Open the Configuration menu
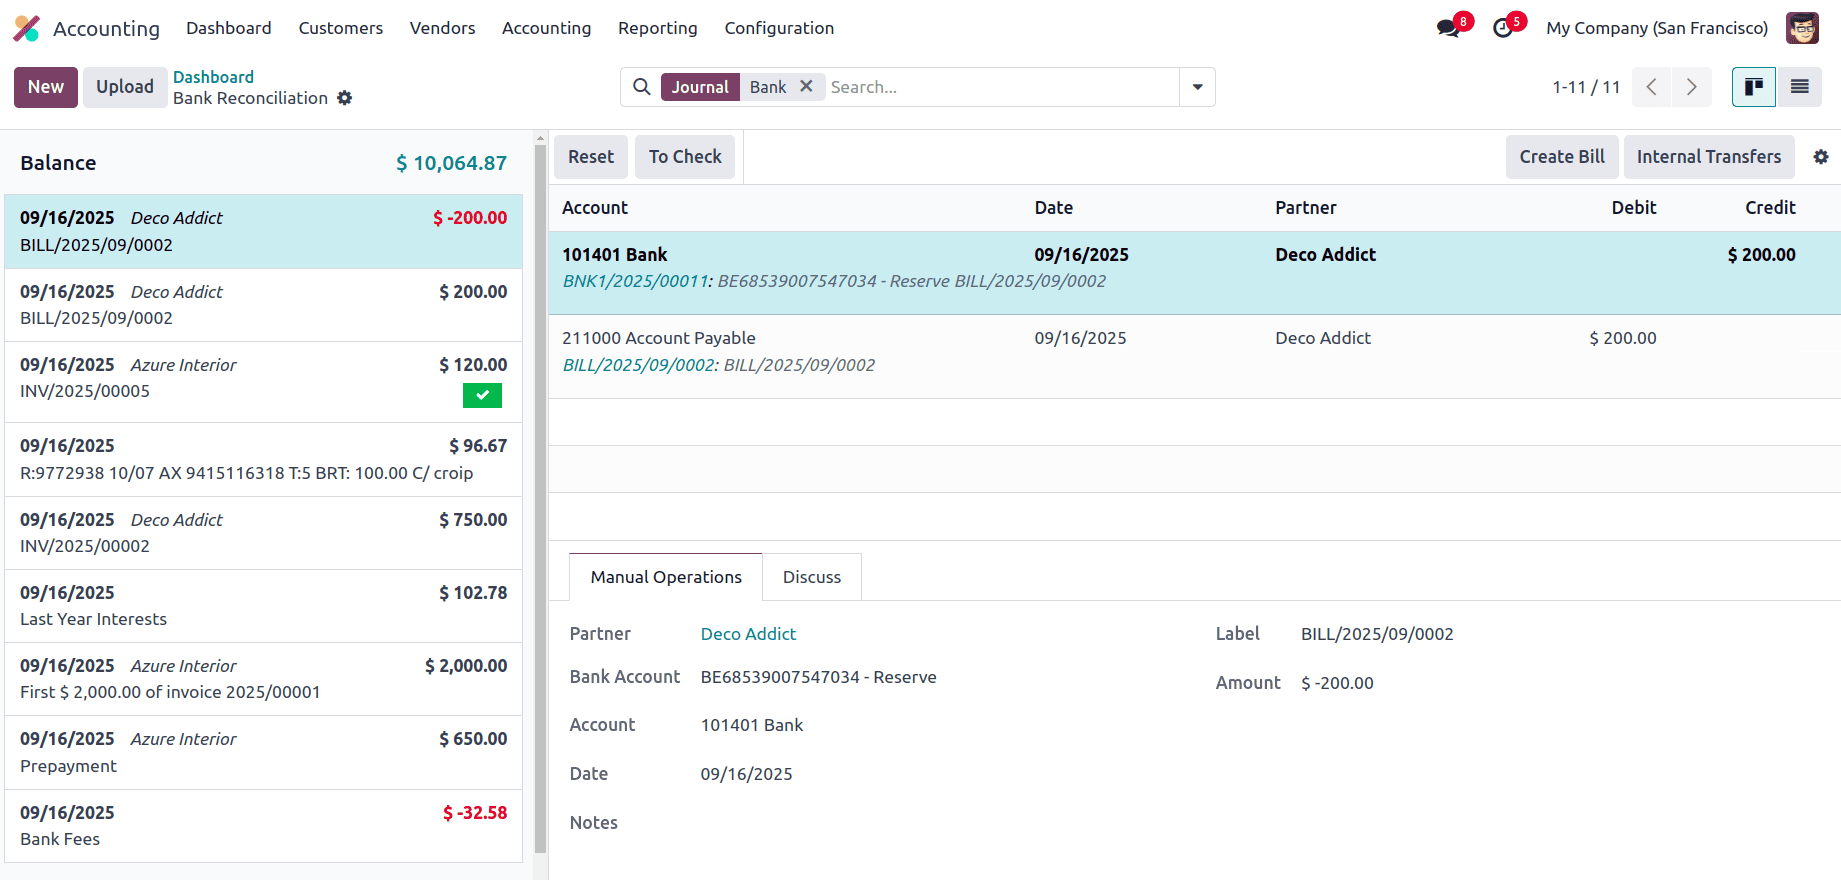Viewport: 1841px width, 880px height. tap(779, 28)
